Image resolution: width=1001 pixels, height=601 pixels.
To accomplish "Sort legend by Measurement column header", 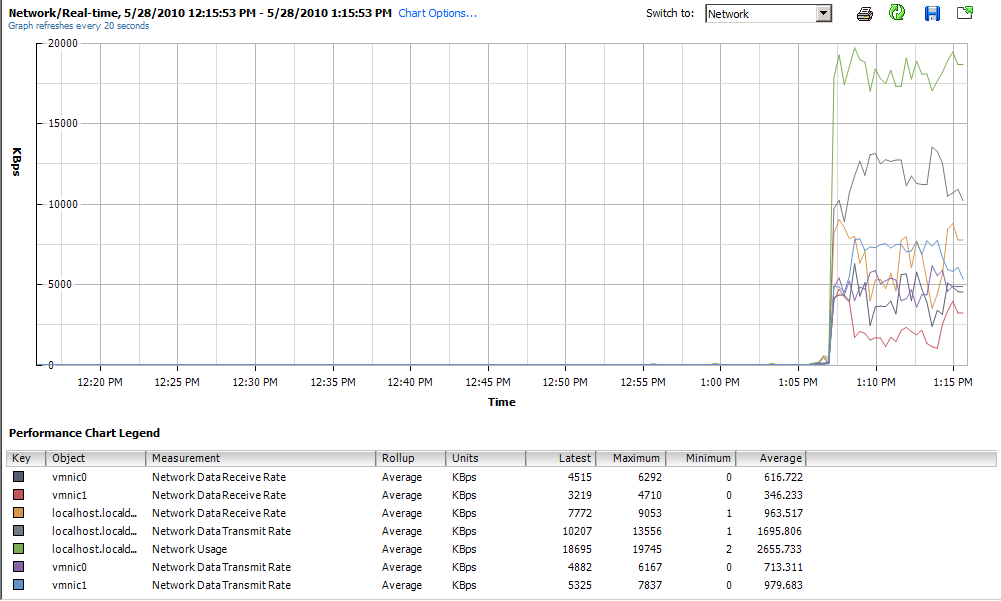I will coord(260,459).
